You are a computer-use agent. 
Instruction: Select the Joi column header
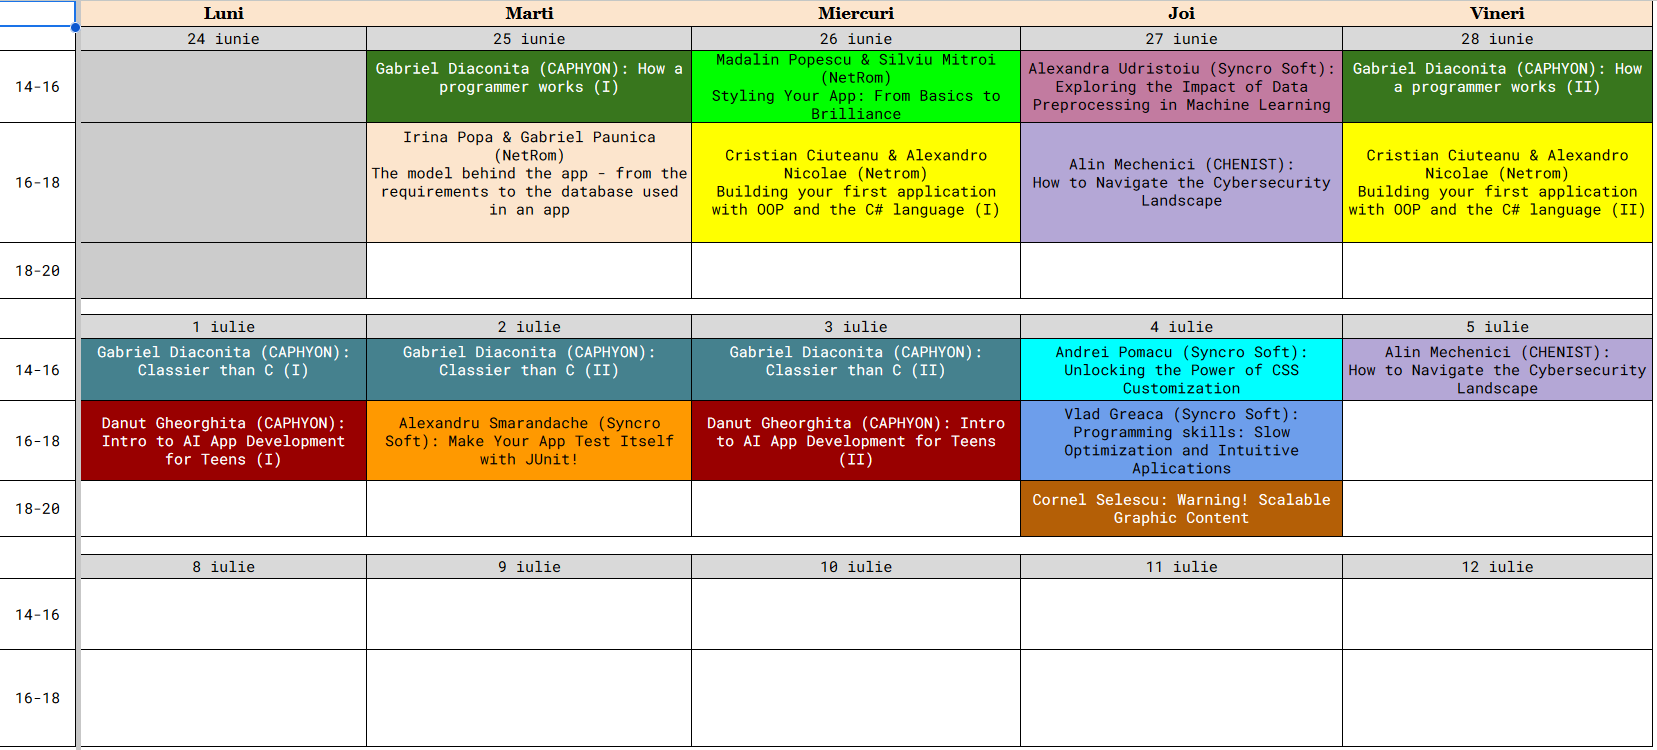tap(1181, 13)
